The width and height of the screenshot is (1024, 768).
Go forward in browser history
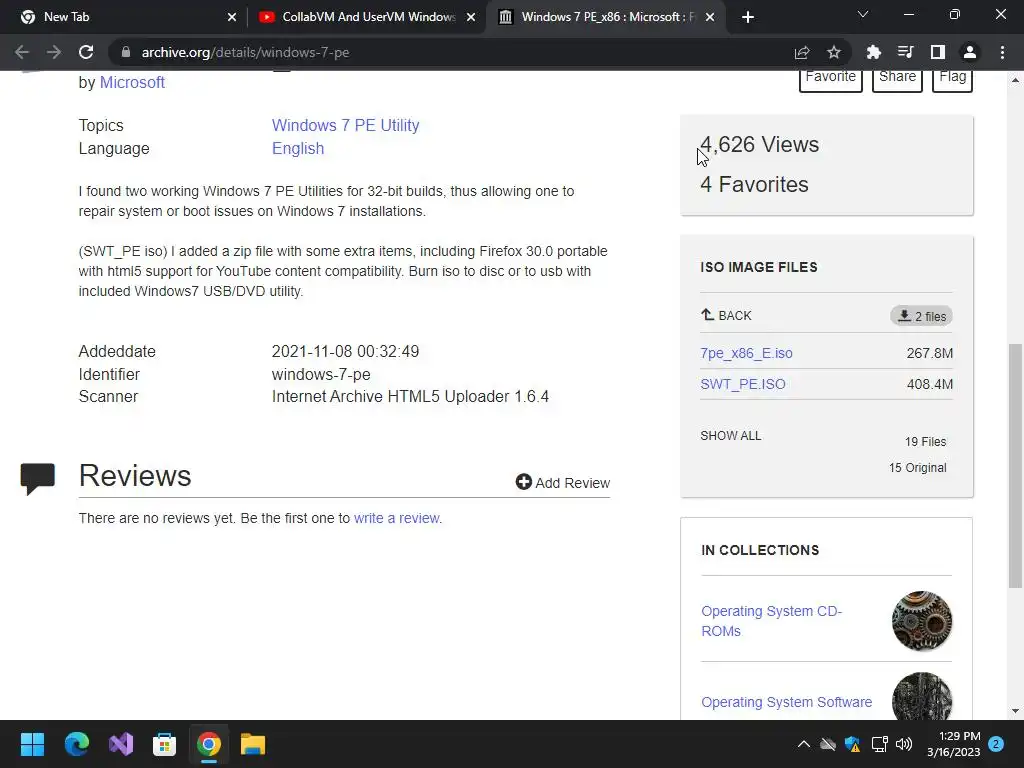click(54, 52)
